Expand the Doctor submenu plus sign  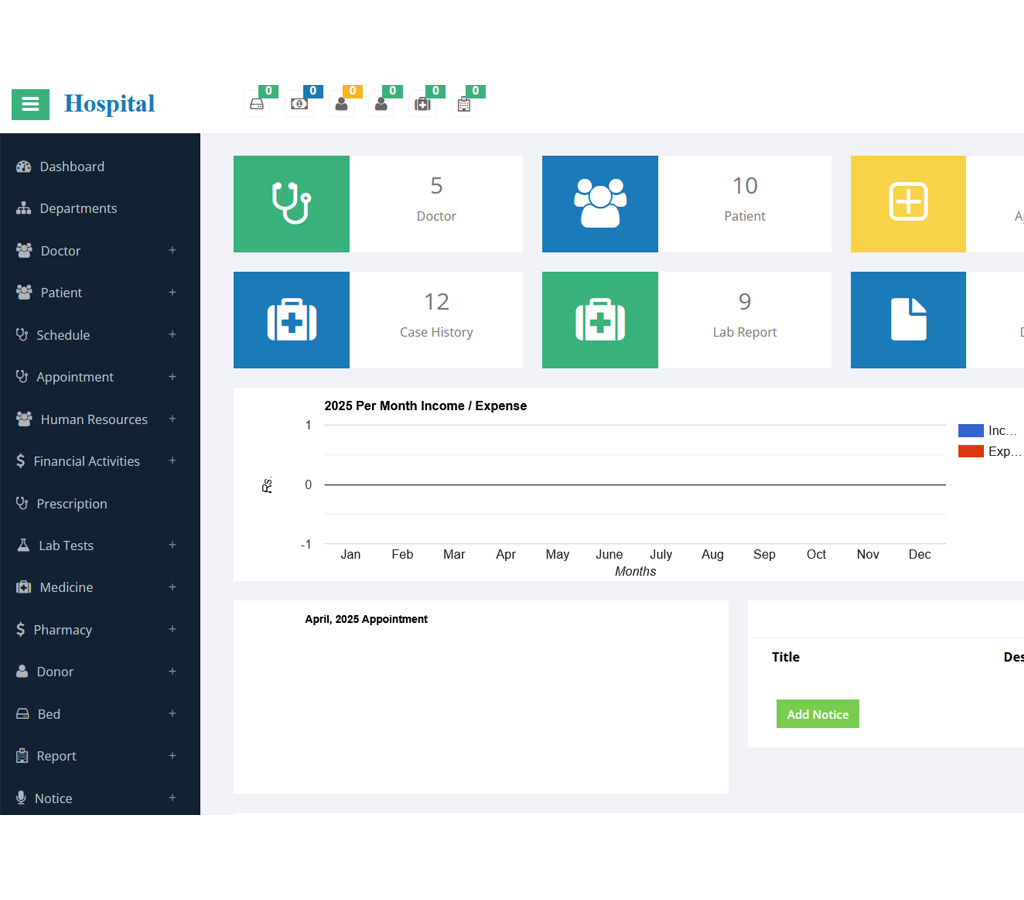pos(172,250)
